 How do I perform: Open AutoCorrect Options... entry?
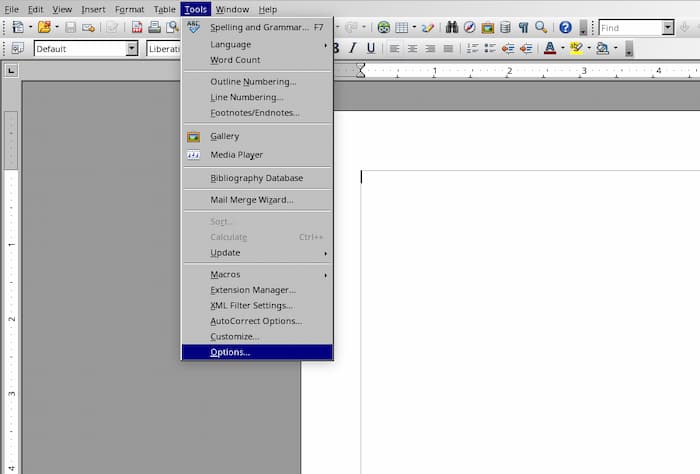[255, 321]
